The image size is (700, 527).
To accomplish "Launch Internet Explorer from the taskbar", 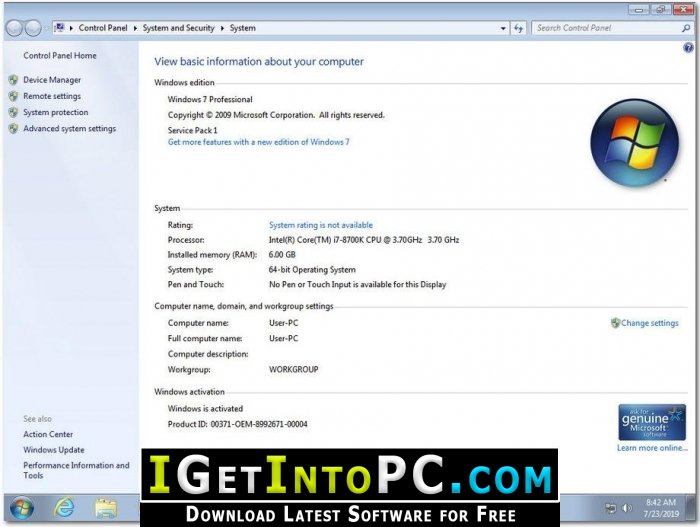I will click(64, 508).
